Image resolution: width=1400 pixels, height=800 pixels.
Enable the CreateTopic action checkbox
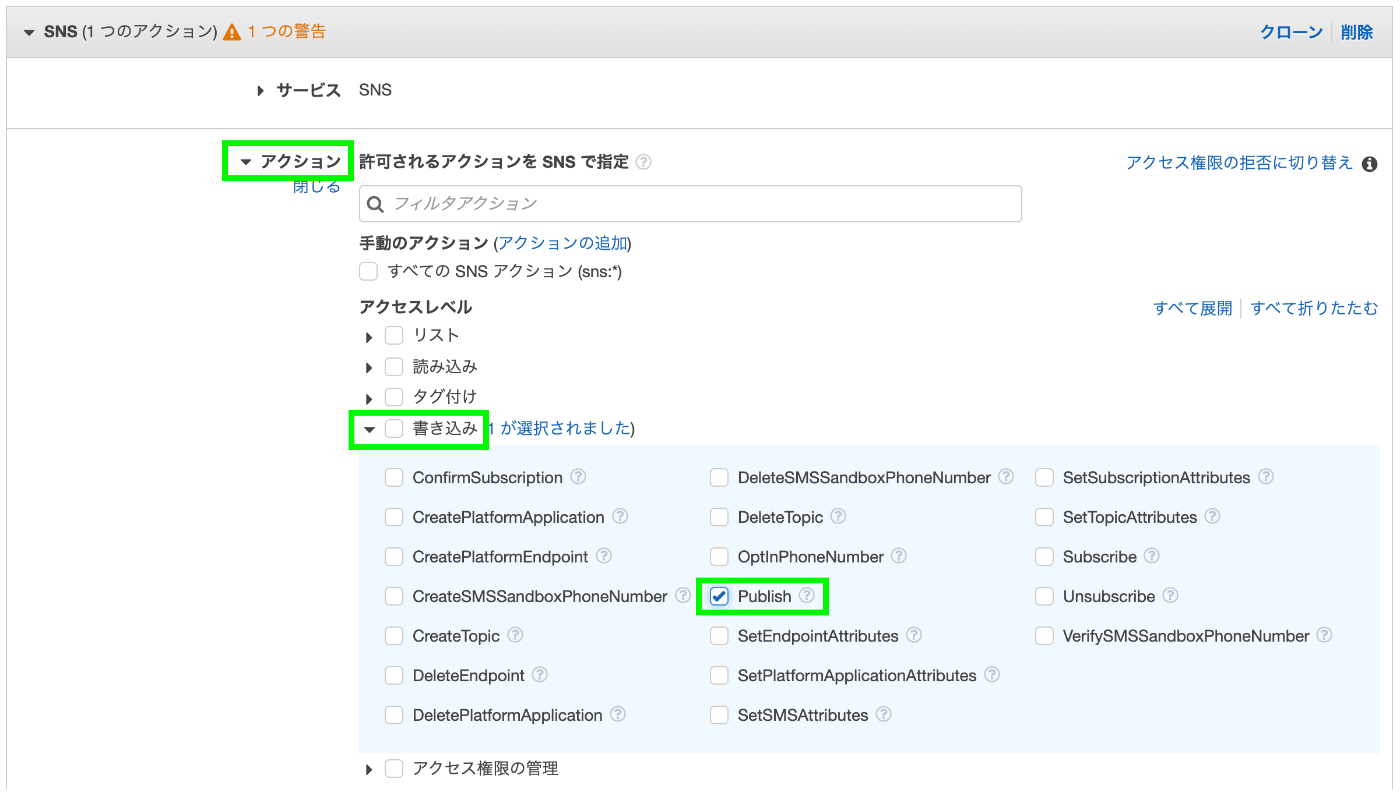tap(394, 636)
